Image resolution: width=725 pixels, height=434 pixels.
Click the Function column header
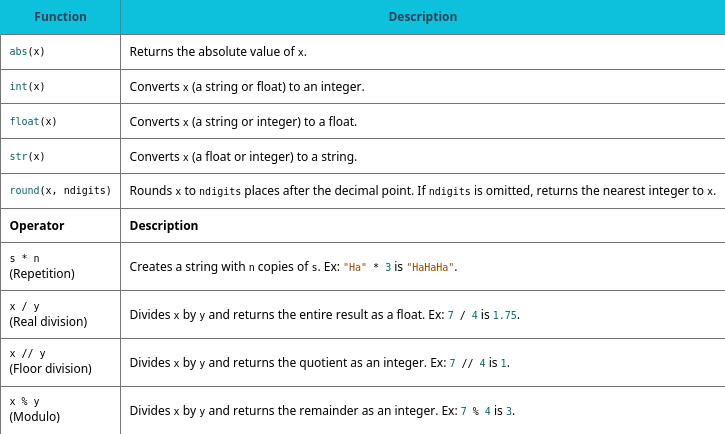(60, 17)
